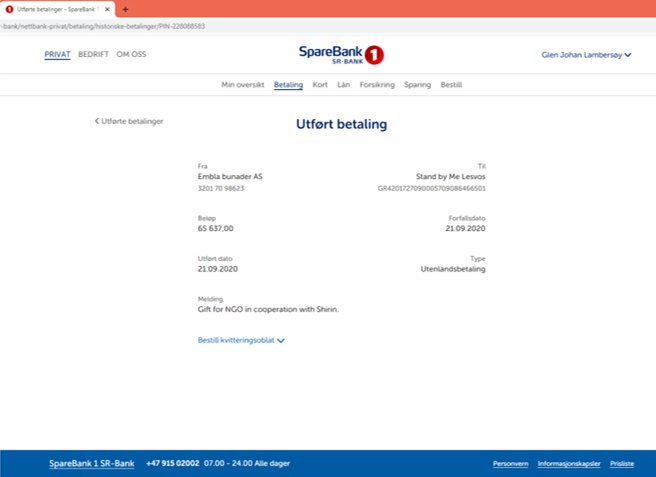Viewport: 656px width, 477px height.
Task: Click the SpareBank 1 SR-Bank logo
Action: [x=340, y=54]
